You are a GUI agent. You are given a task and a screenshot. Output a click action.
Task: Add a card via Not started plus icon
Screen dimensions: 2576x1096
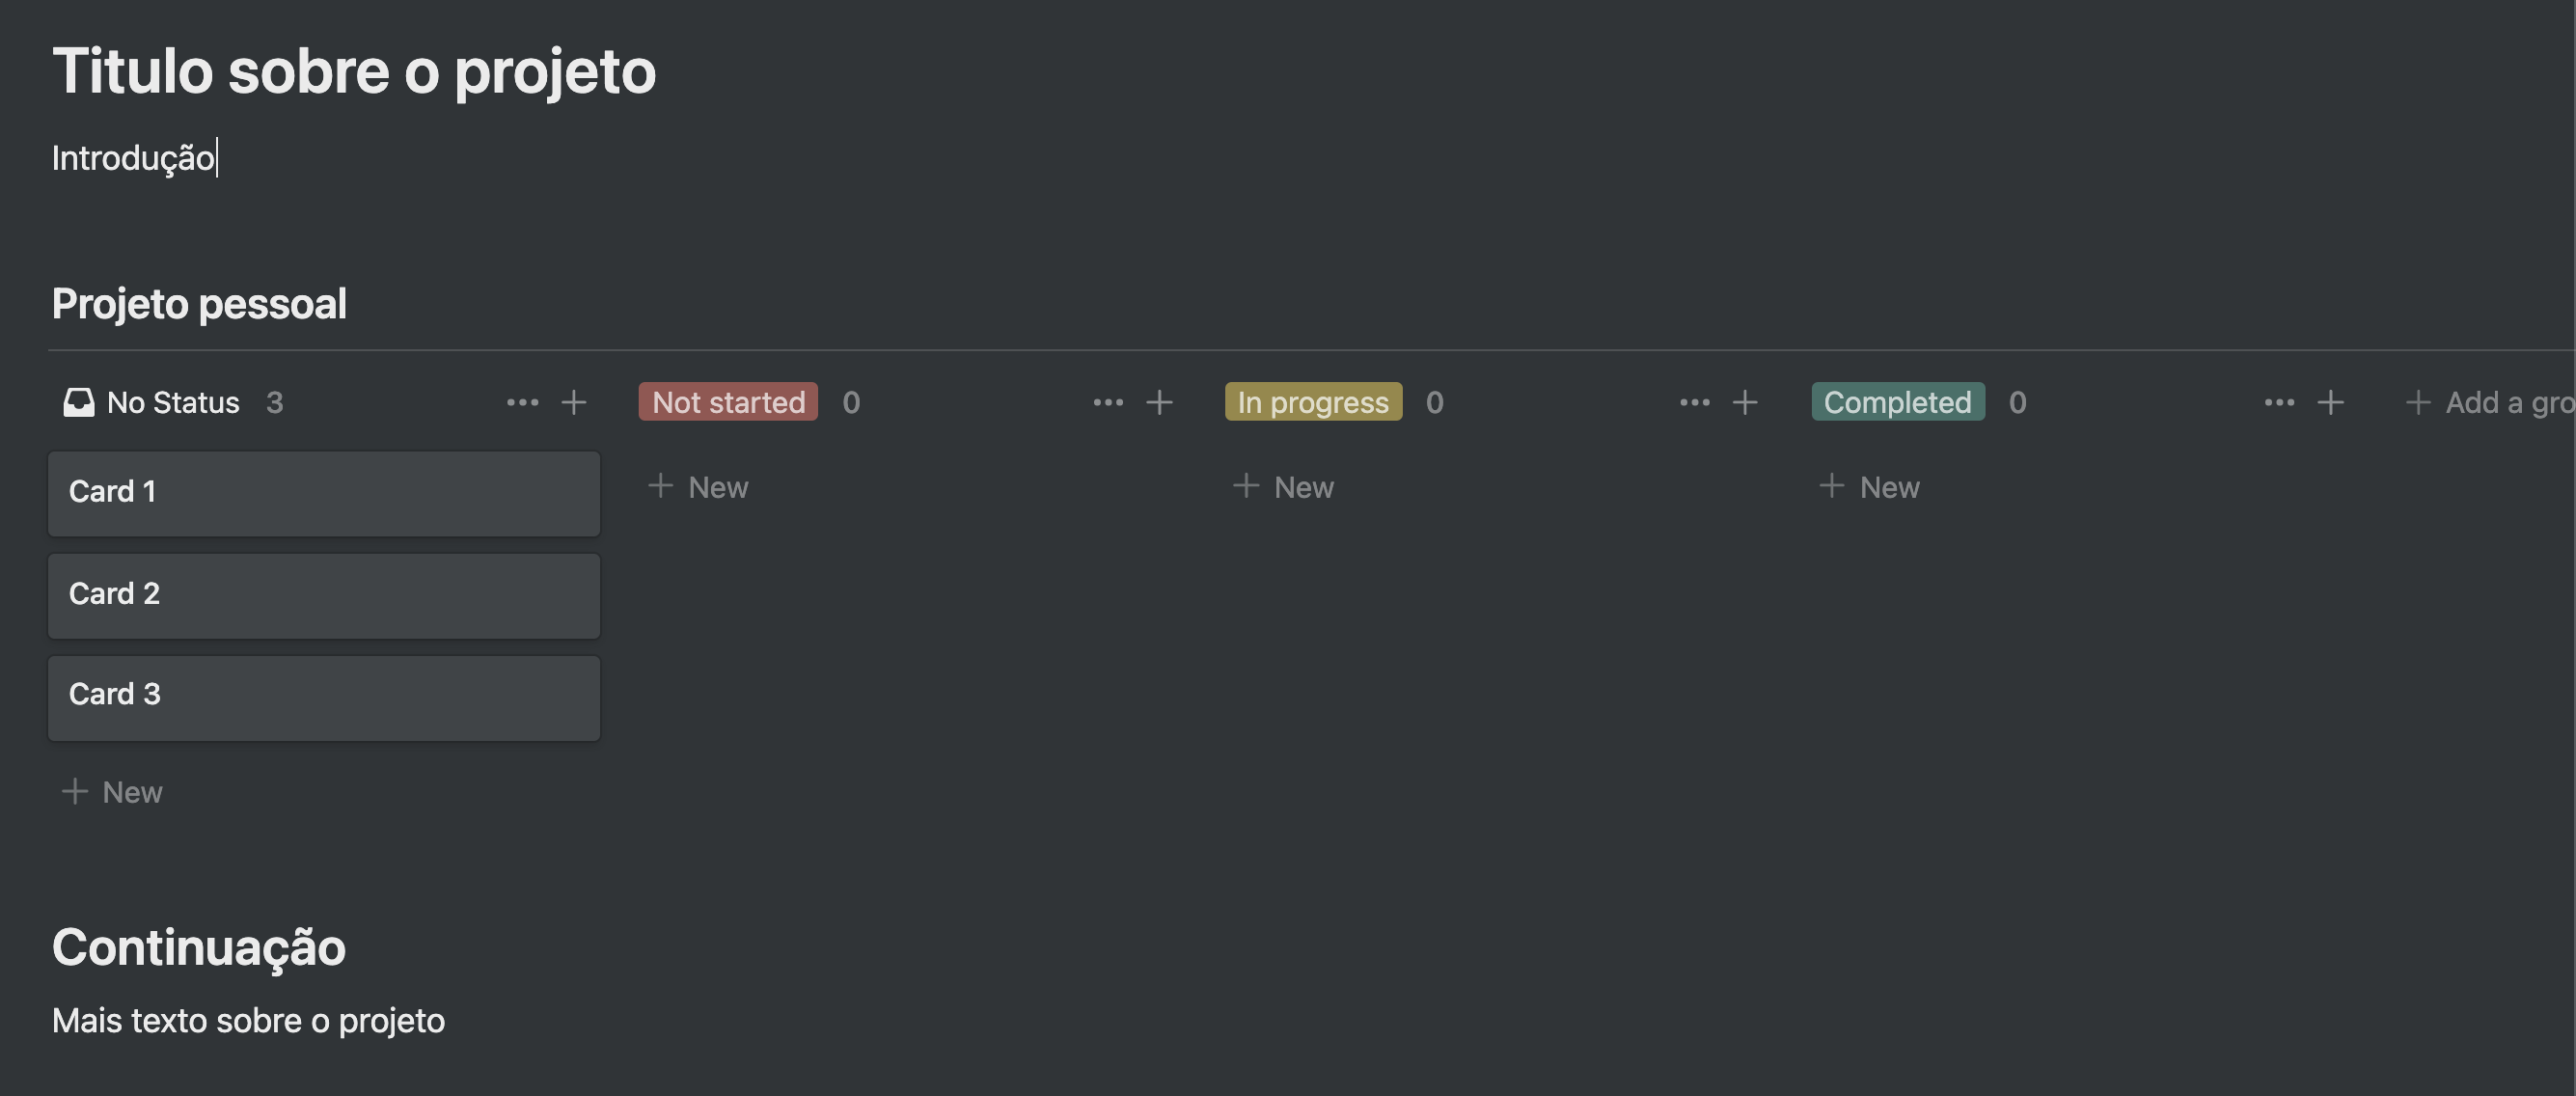[1159, 402]
